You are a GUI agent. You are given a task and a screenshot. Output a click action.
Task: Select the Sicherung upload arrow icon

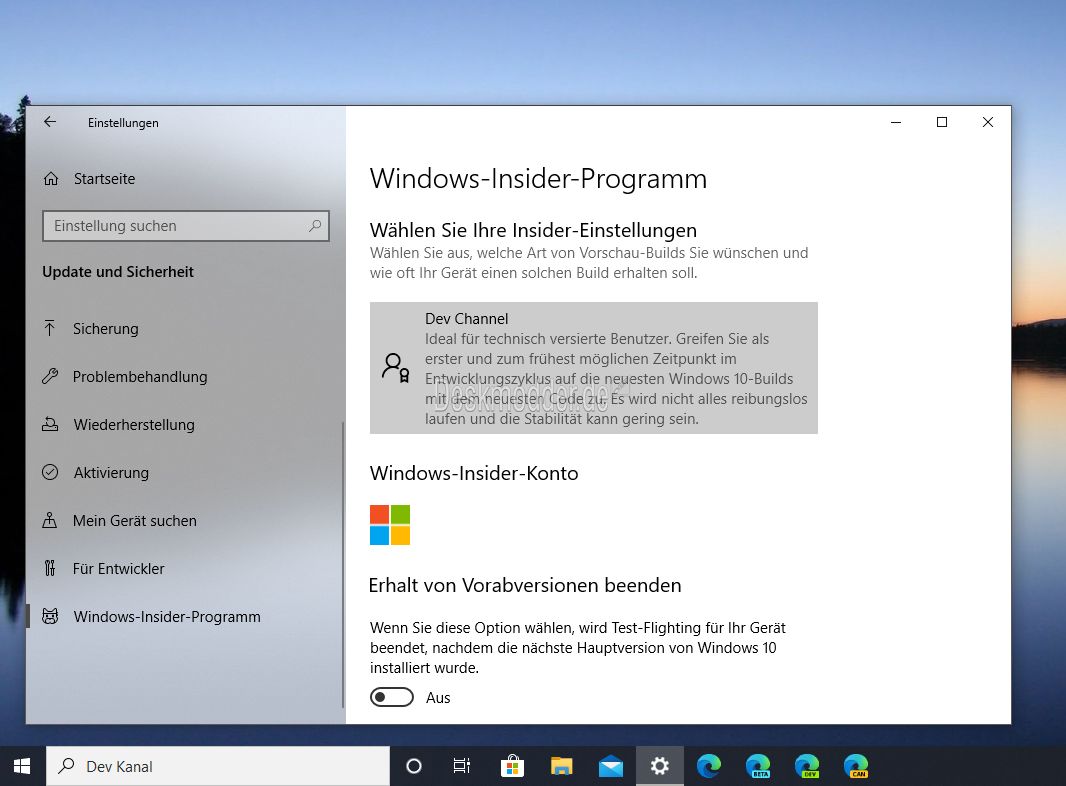pos(50,328)
